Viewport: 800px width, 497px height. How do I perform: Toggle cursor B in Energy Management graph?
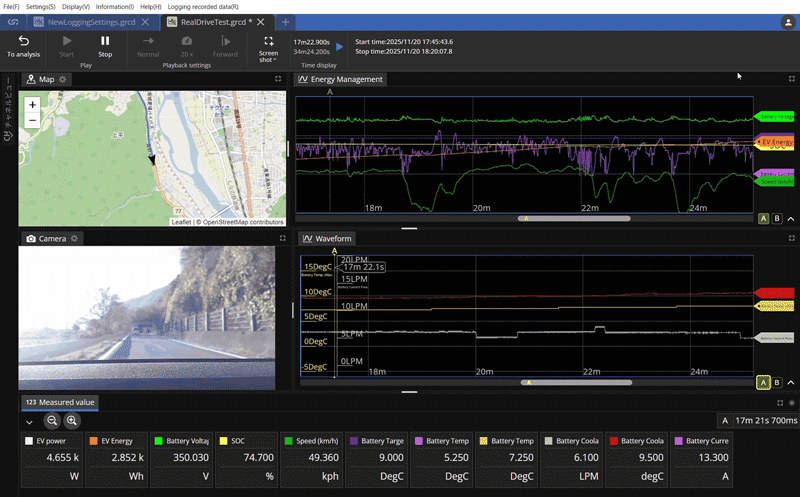777,218
